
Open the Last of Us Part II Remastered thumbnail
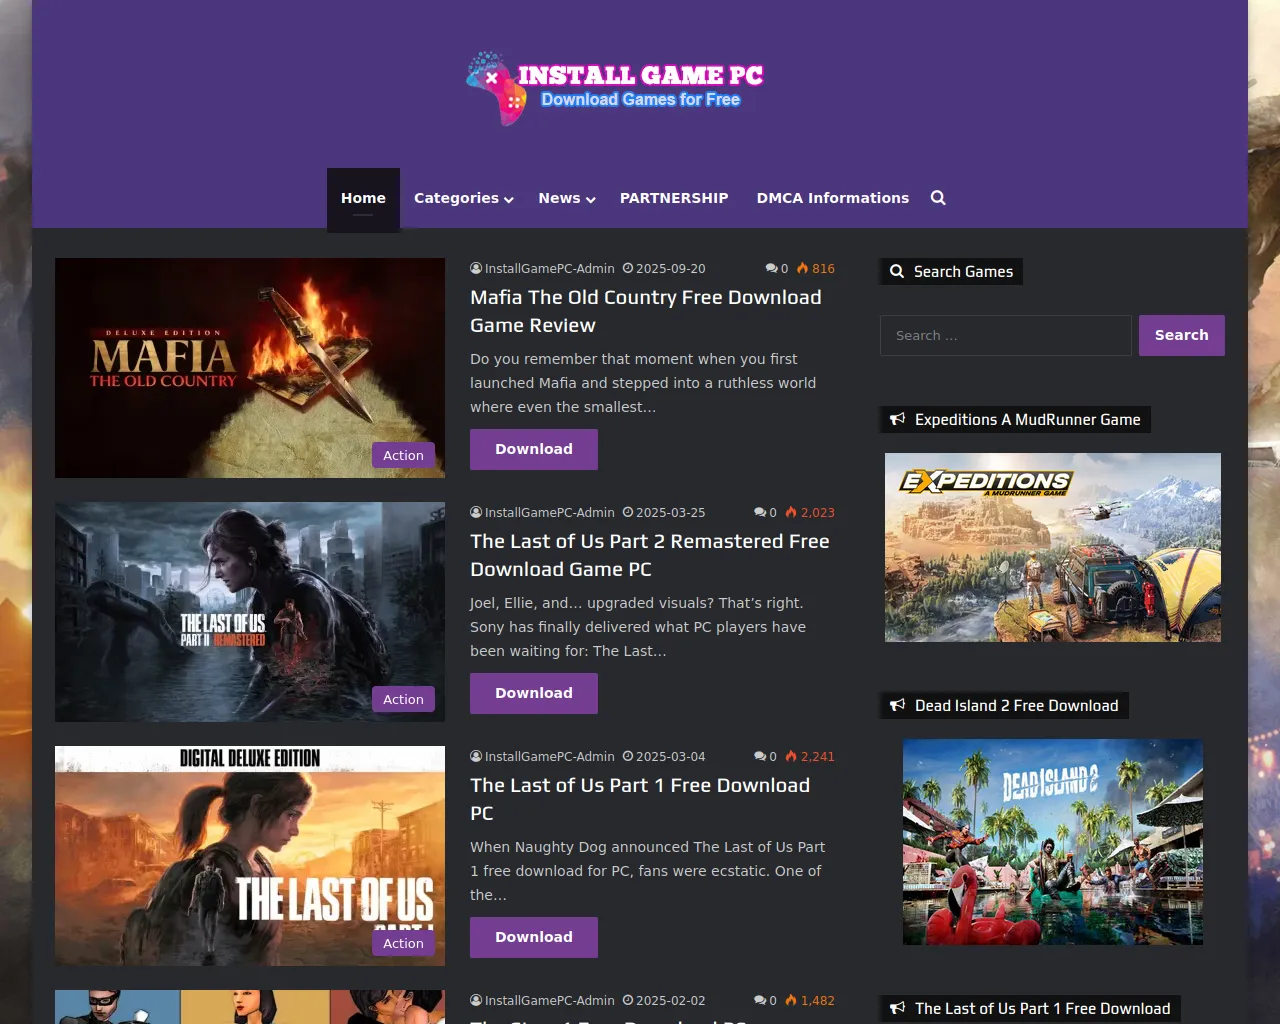click(250, 612)
